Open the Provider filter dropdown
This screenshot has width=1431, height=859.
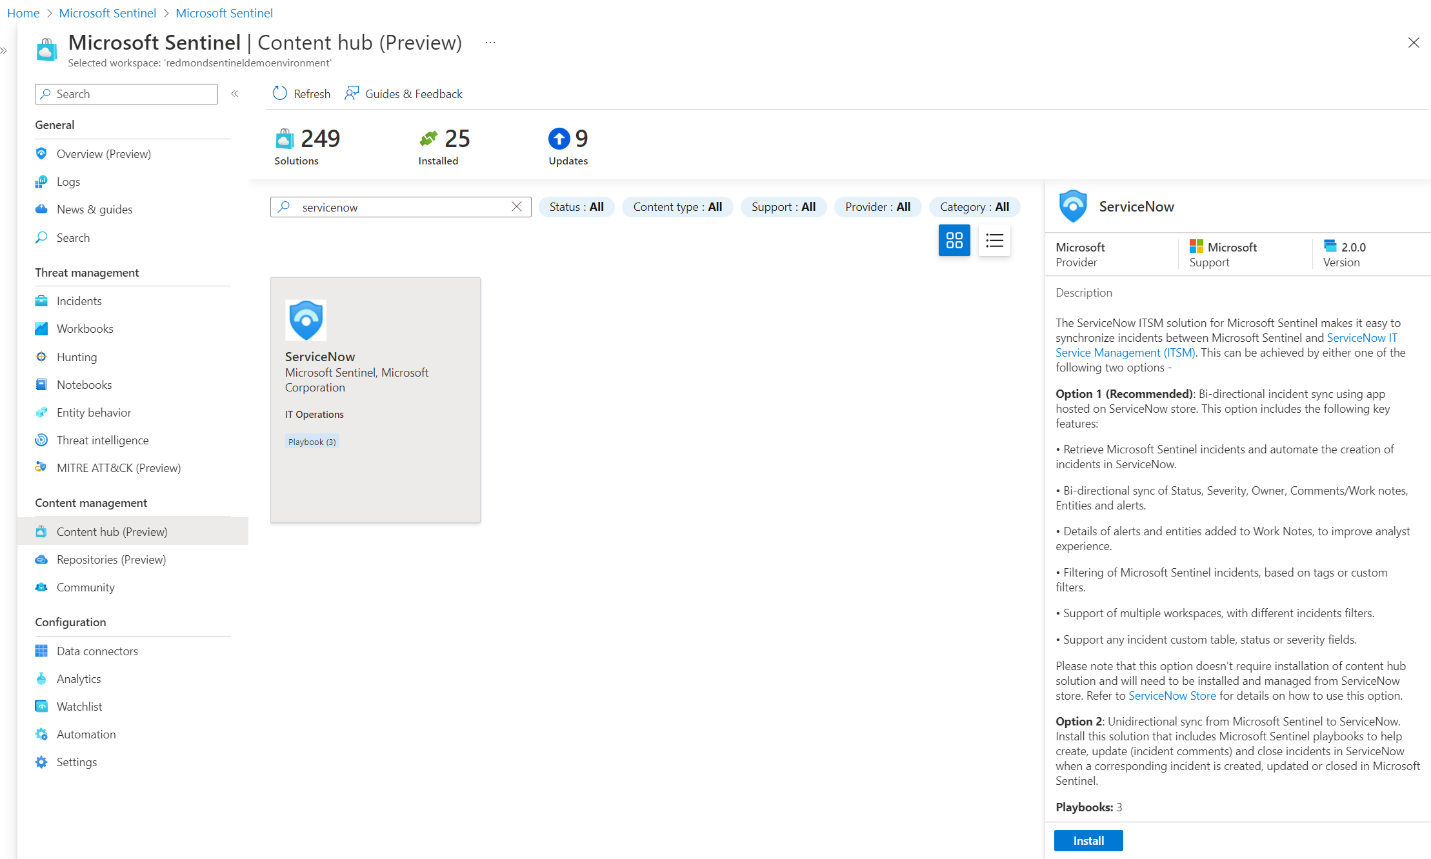click(878, 207)
